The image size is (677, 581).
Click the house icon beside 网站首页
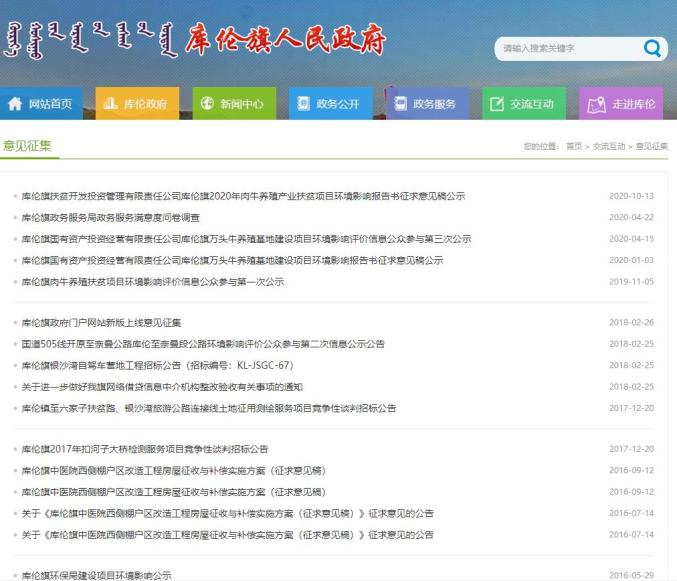pyautogui.click(x=16, y=104)
